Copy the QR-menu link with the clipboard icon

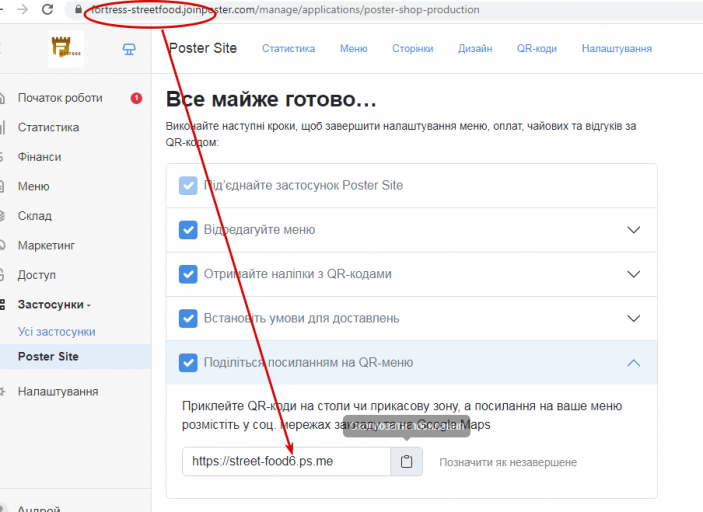pyautogui.click(x=406, y=461)
